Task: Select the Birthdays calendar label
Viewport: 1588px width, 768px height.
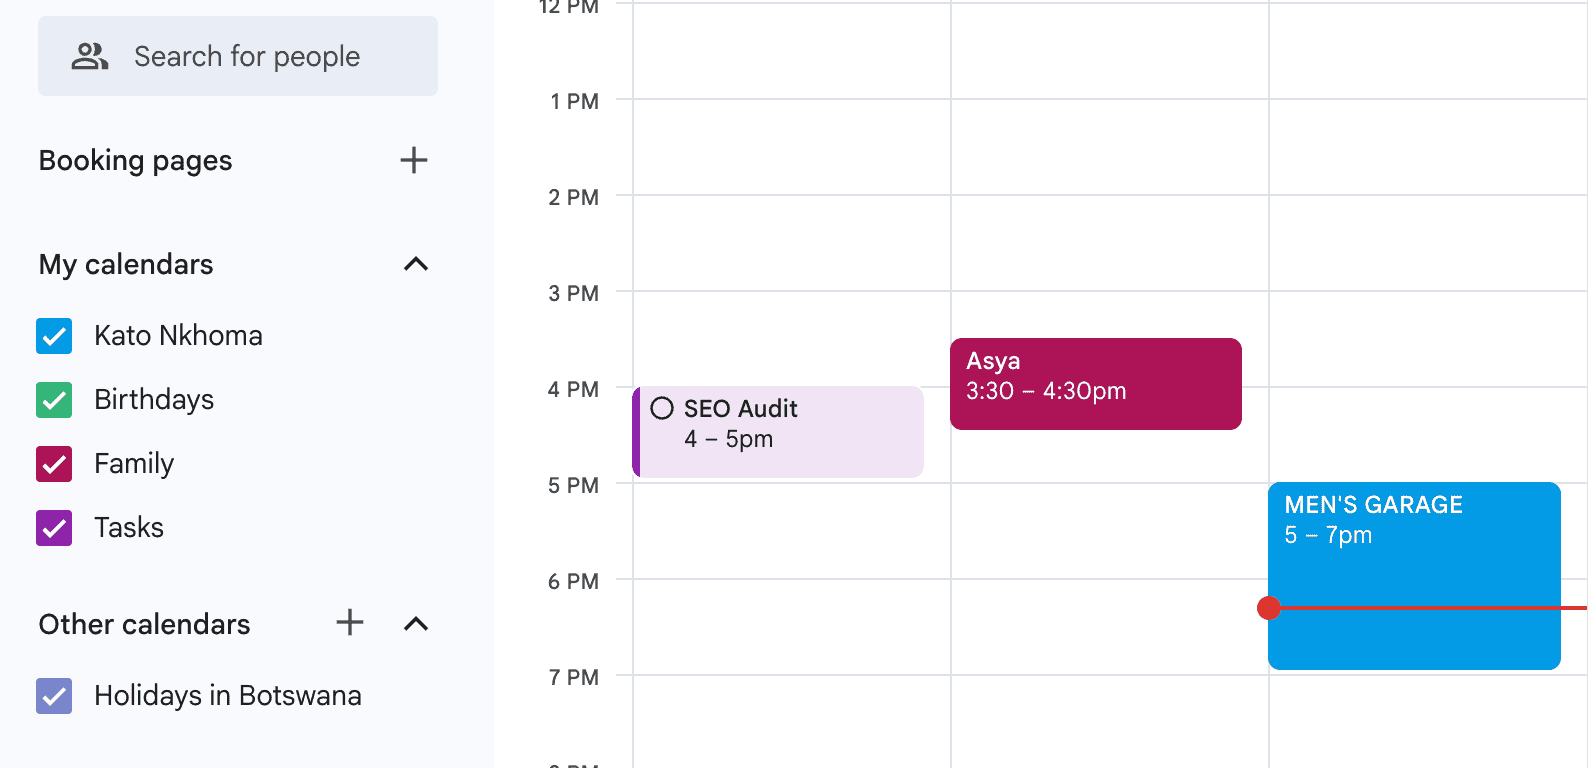Action: [x=154, y=399]
